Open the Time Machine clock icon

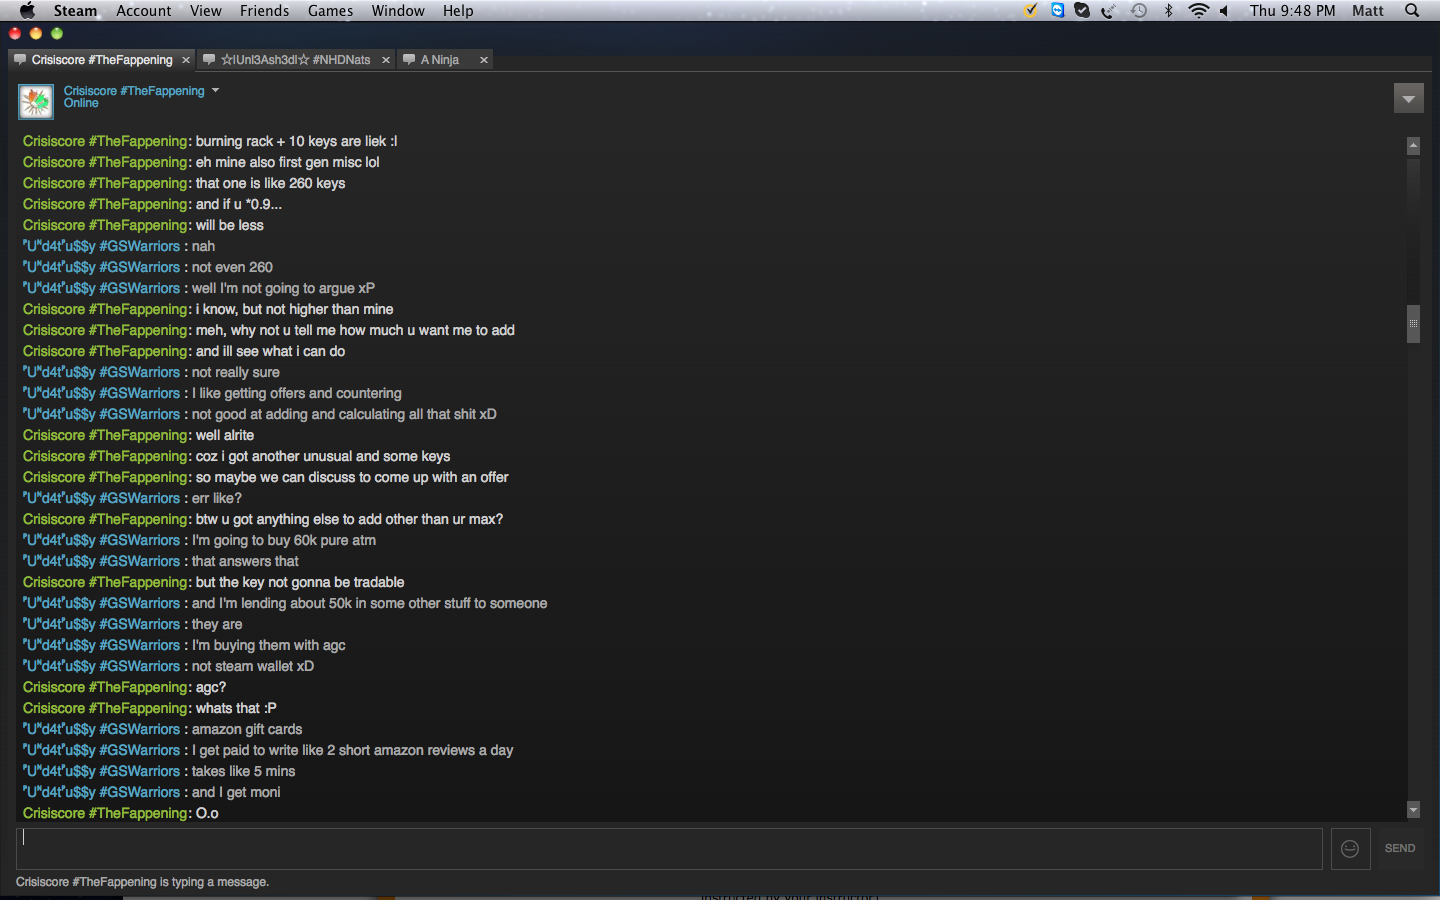[1139, 10]
